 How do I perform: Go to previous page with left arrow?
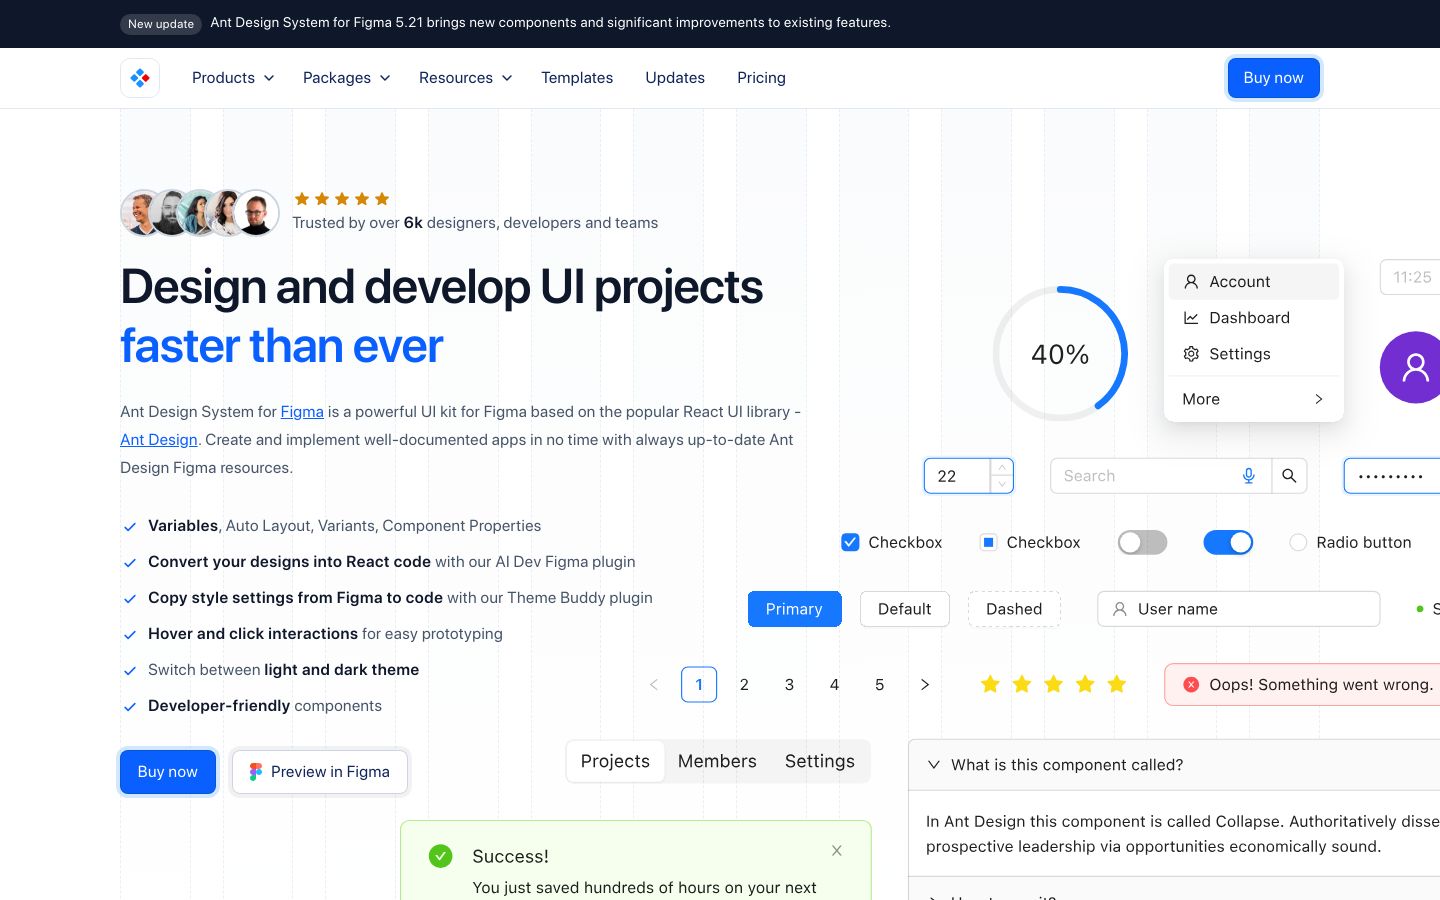[x=654, y=685]
